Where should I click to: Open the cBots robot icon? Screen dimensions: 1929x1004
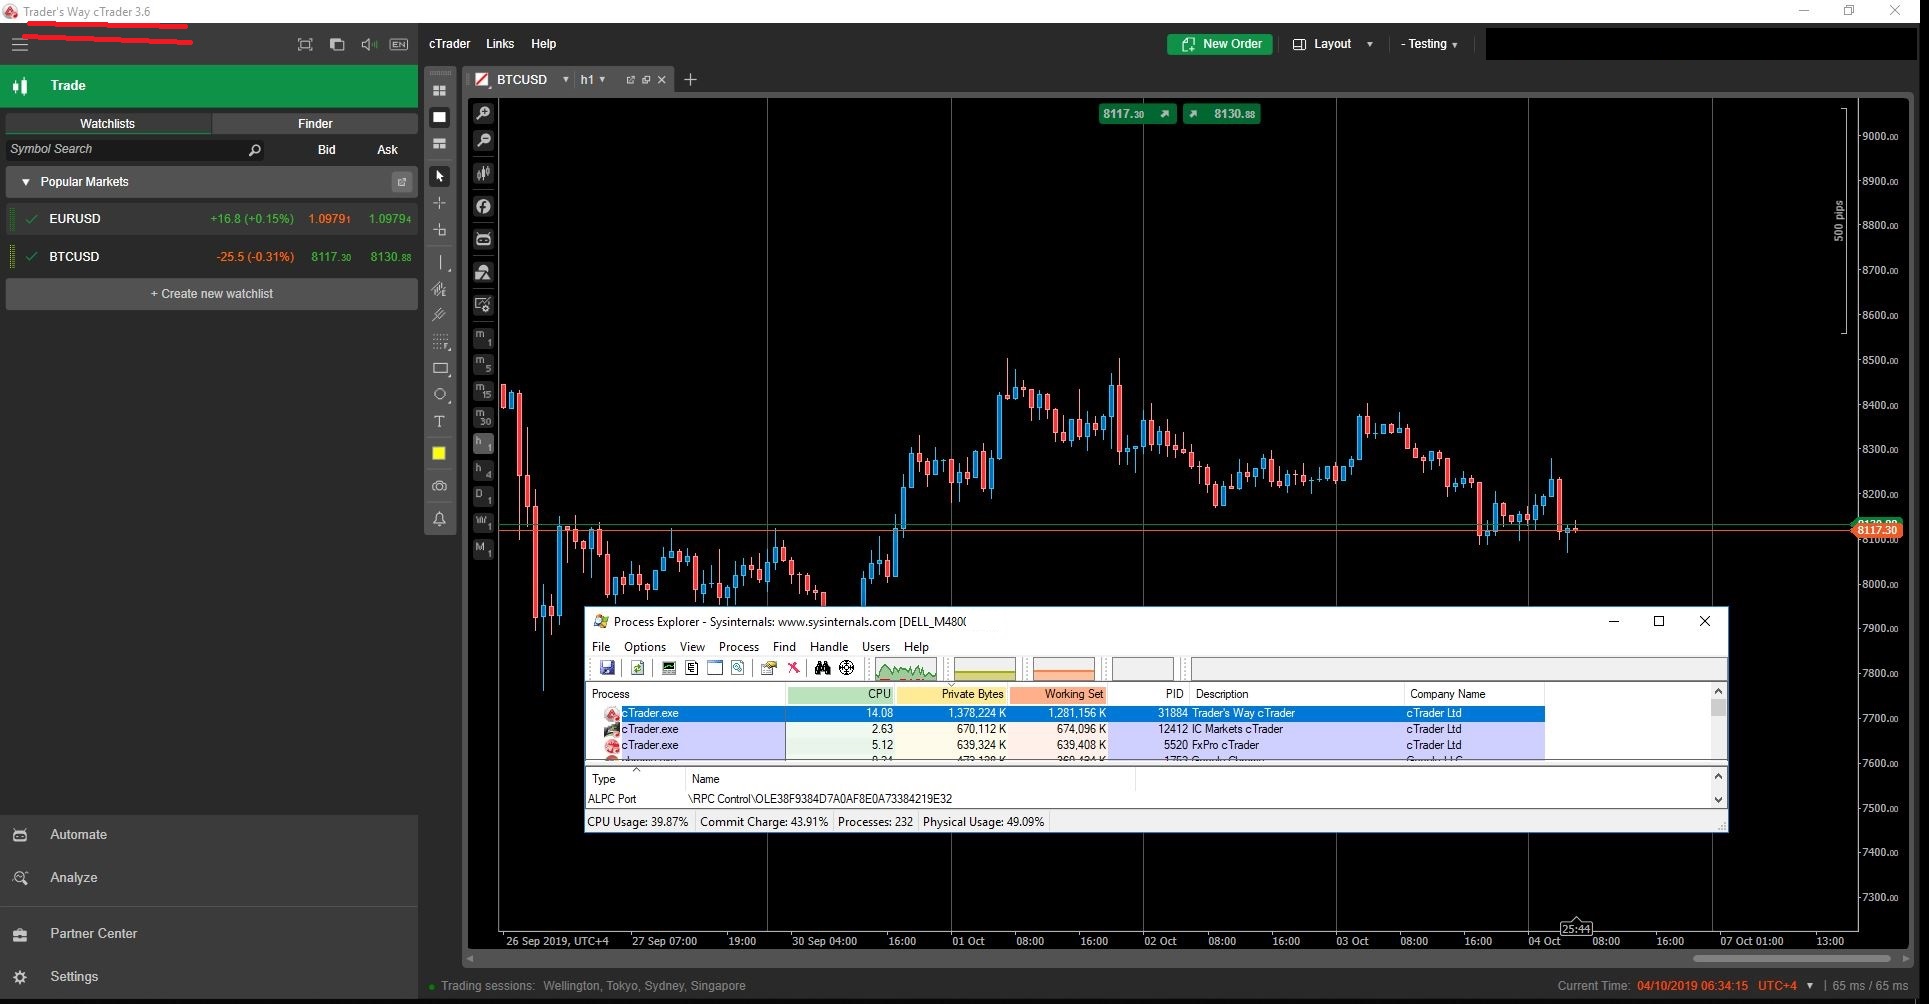[x=483, y=239]
